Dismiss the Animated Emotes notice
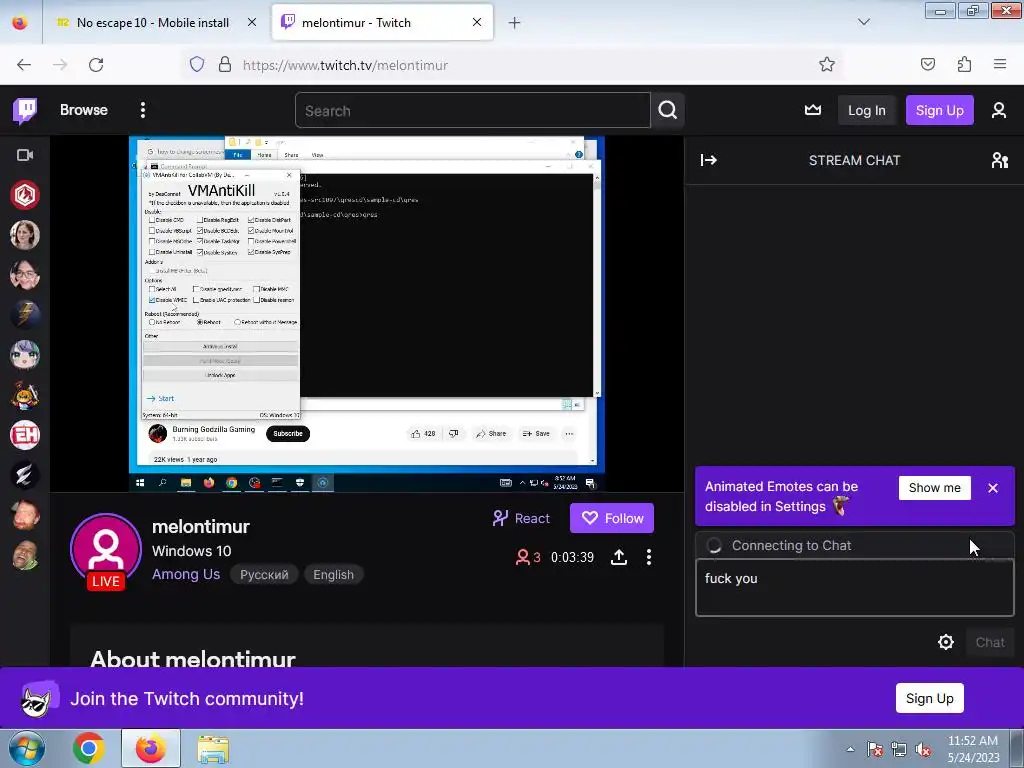The height and width of the screenshot is (768, 1024). point(993,488)
